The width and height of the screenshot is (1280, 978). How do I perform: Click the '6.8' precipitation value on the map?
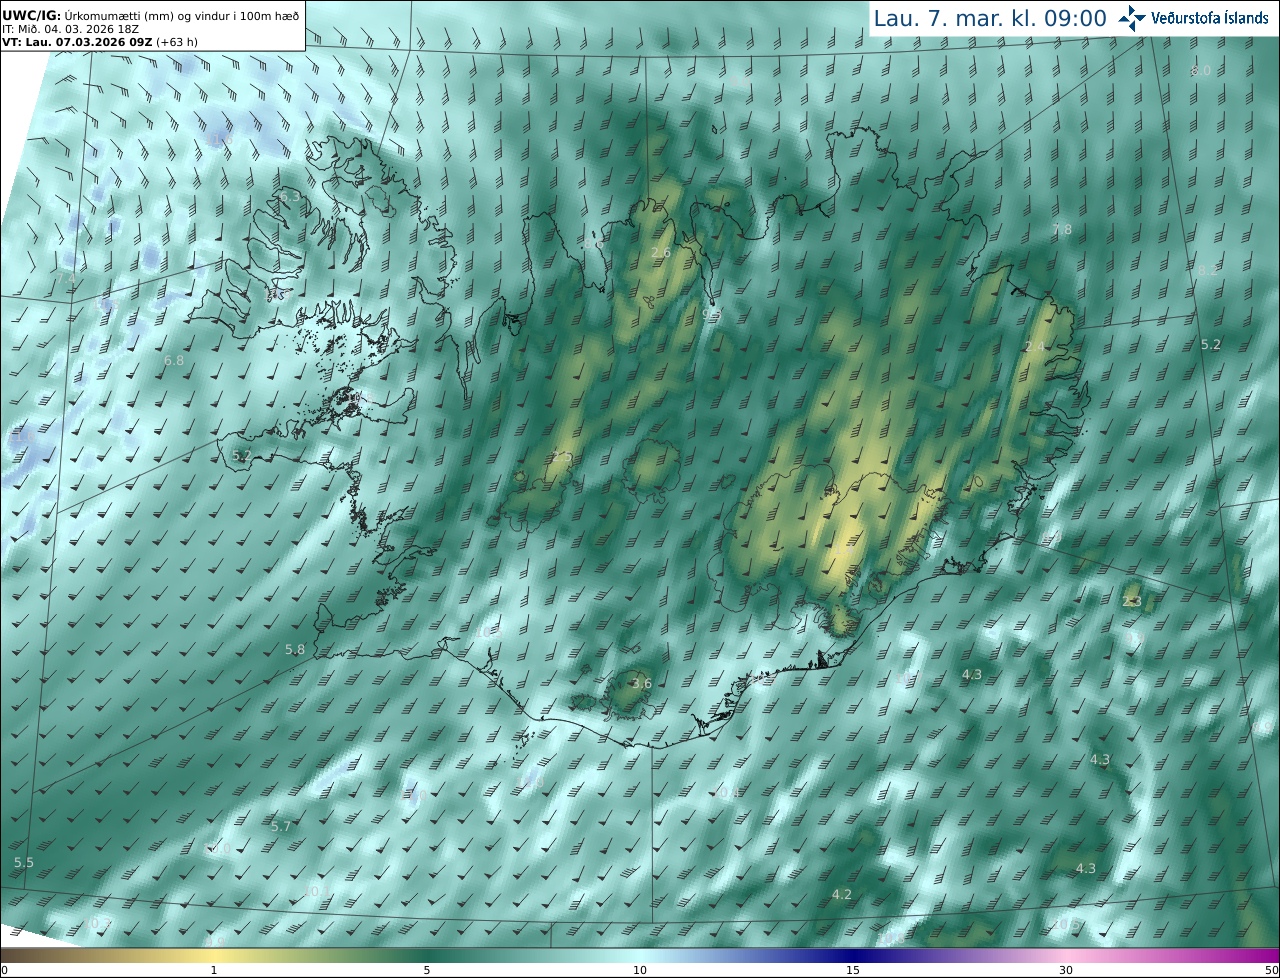click(173, 360)
